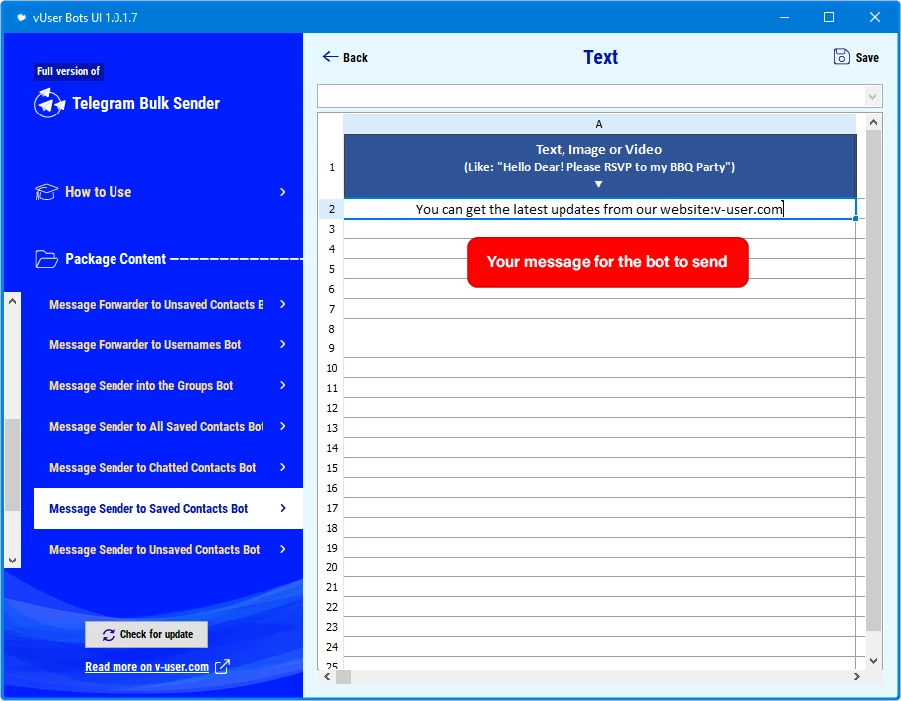Expand Message Sender to Unsaved Contacts Bot chevron
This screenshot has height=701, width=901.
(283, 549)
